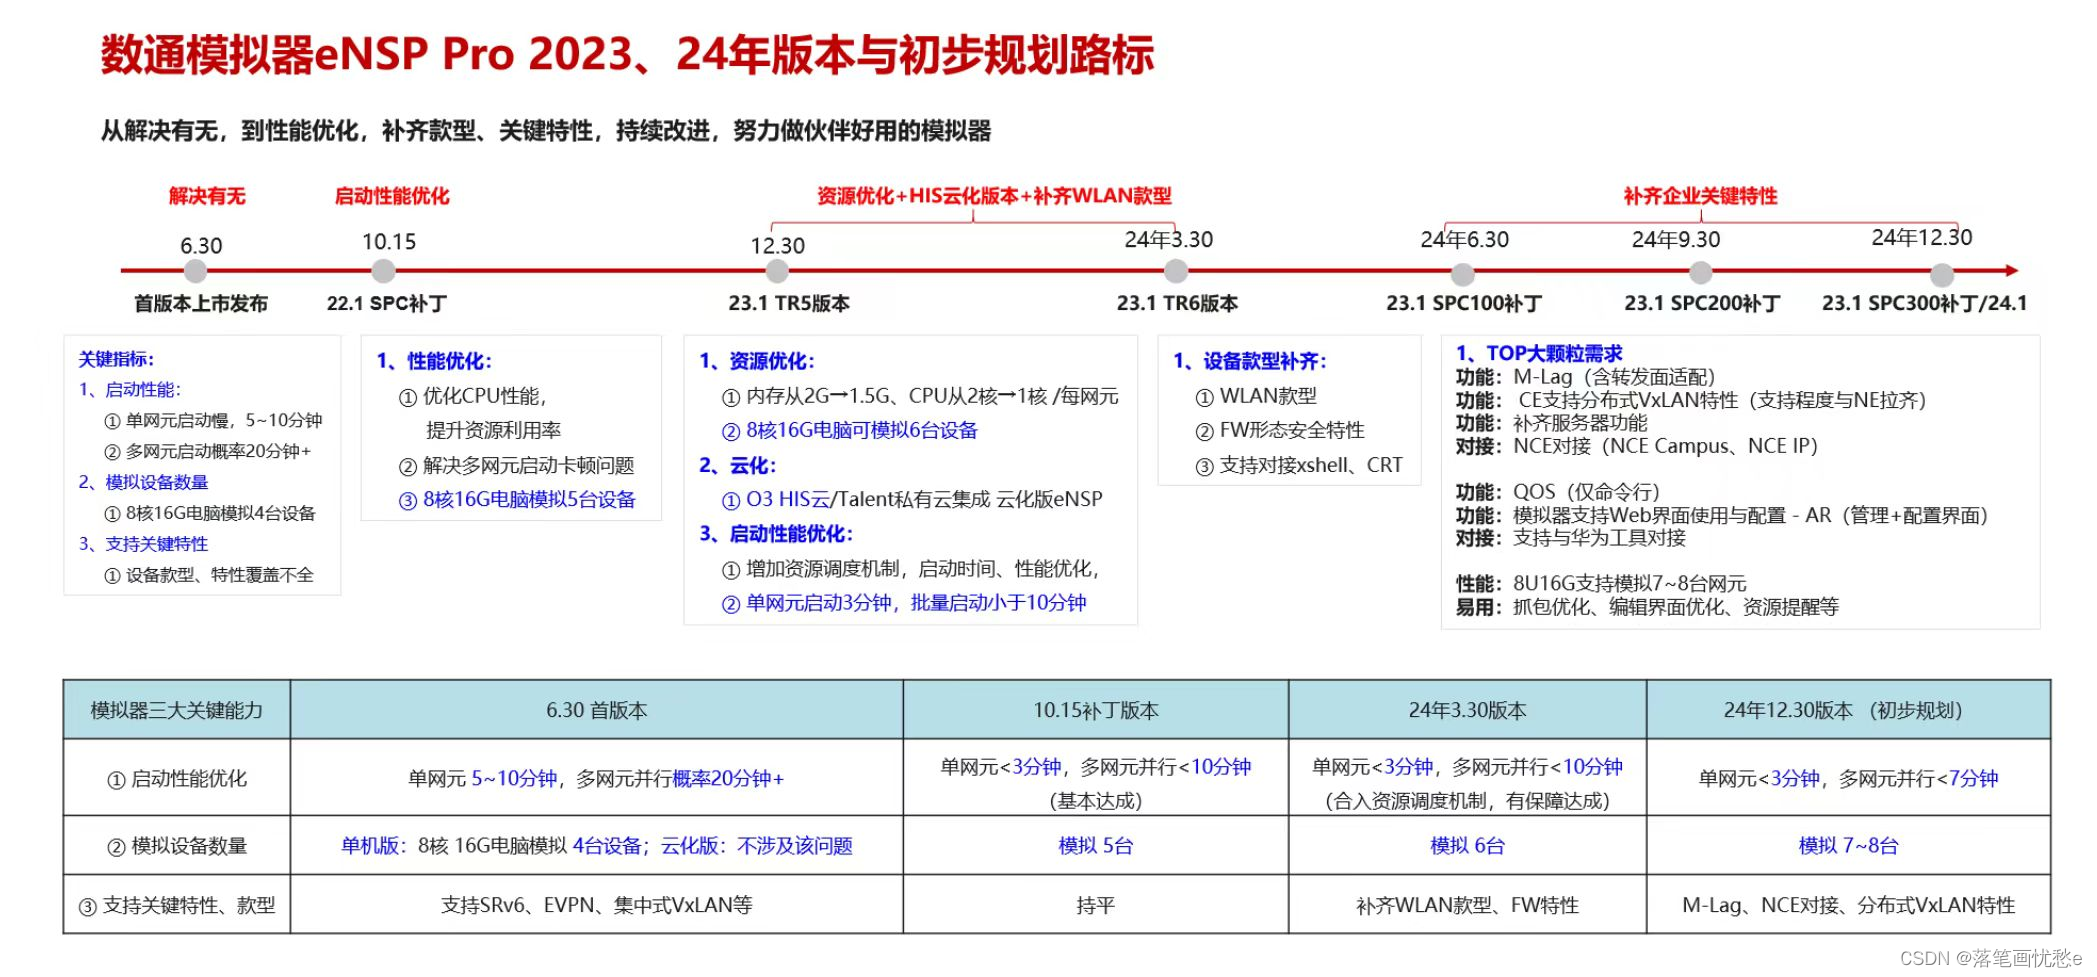
Task: Click the line 单网元启动慢，5~10分钟
Action: [213, 421]
